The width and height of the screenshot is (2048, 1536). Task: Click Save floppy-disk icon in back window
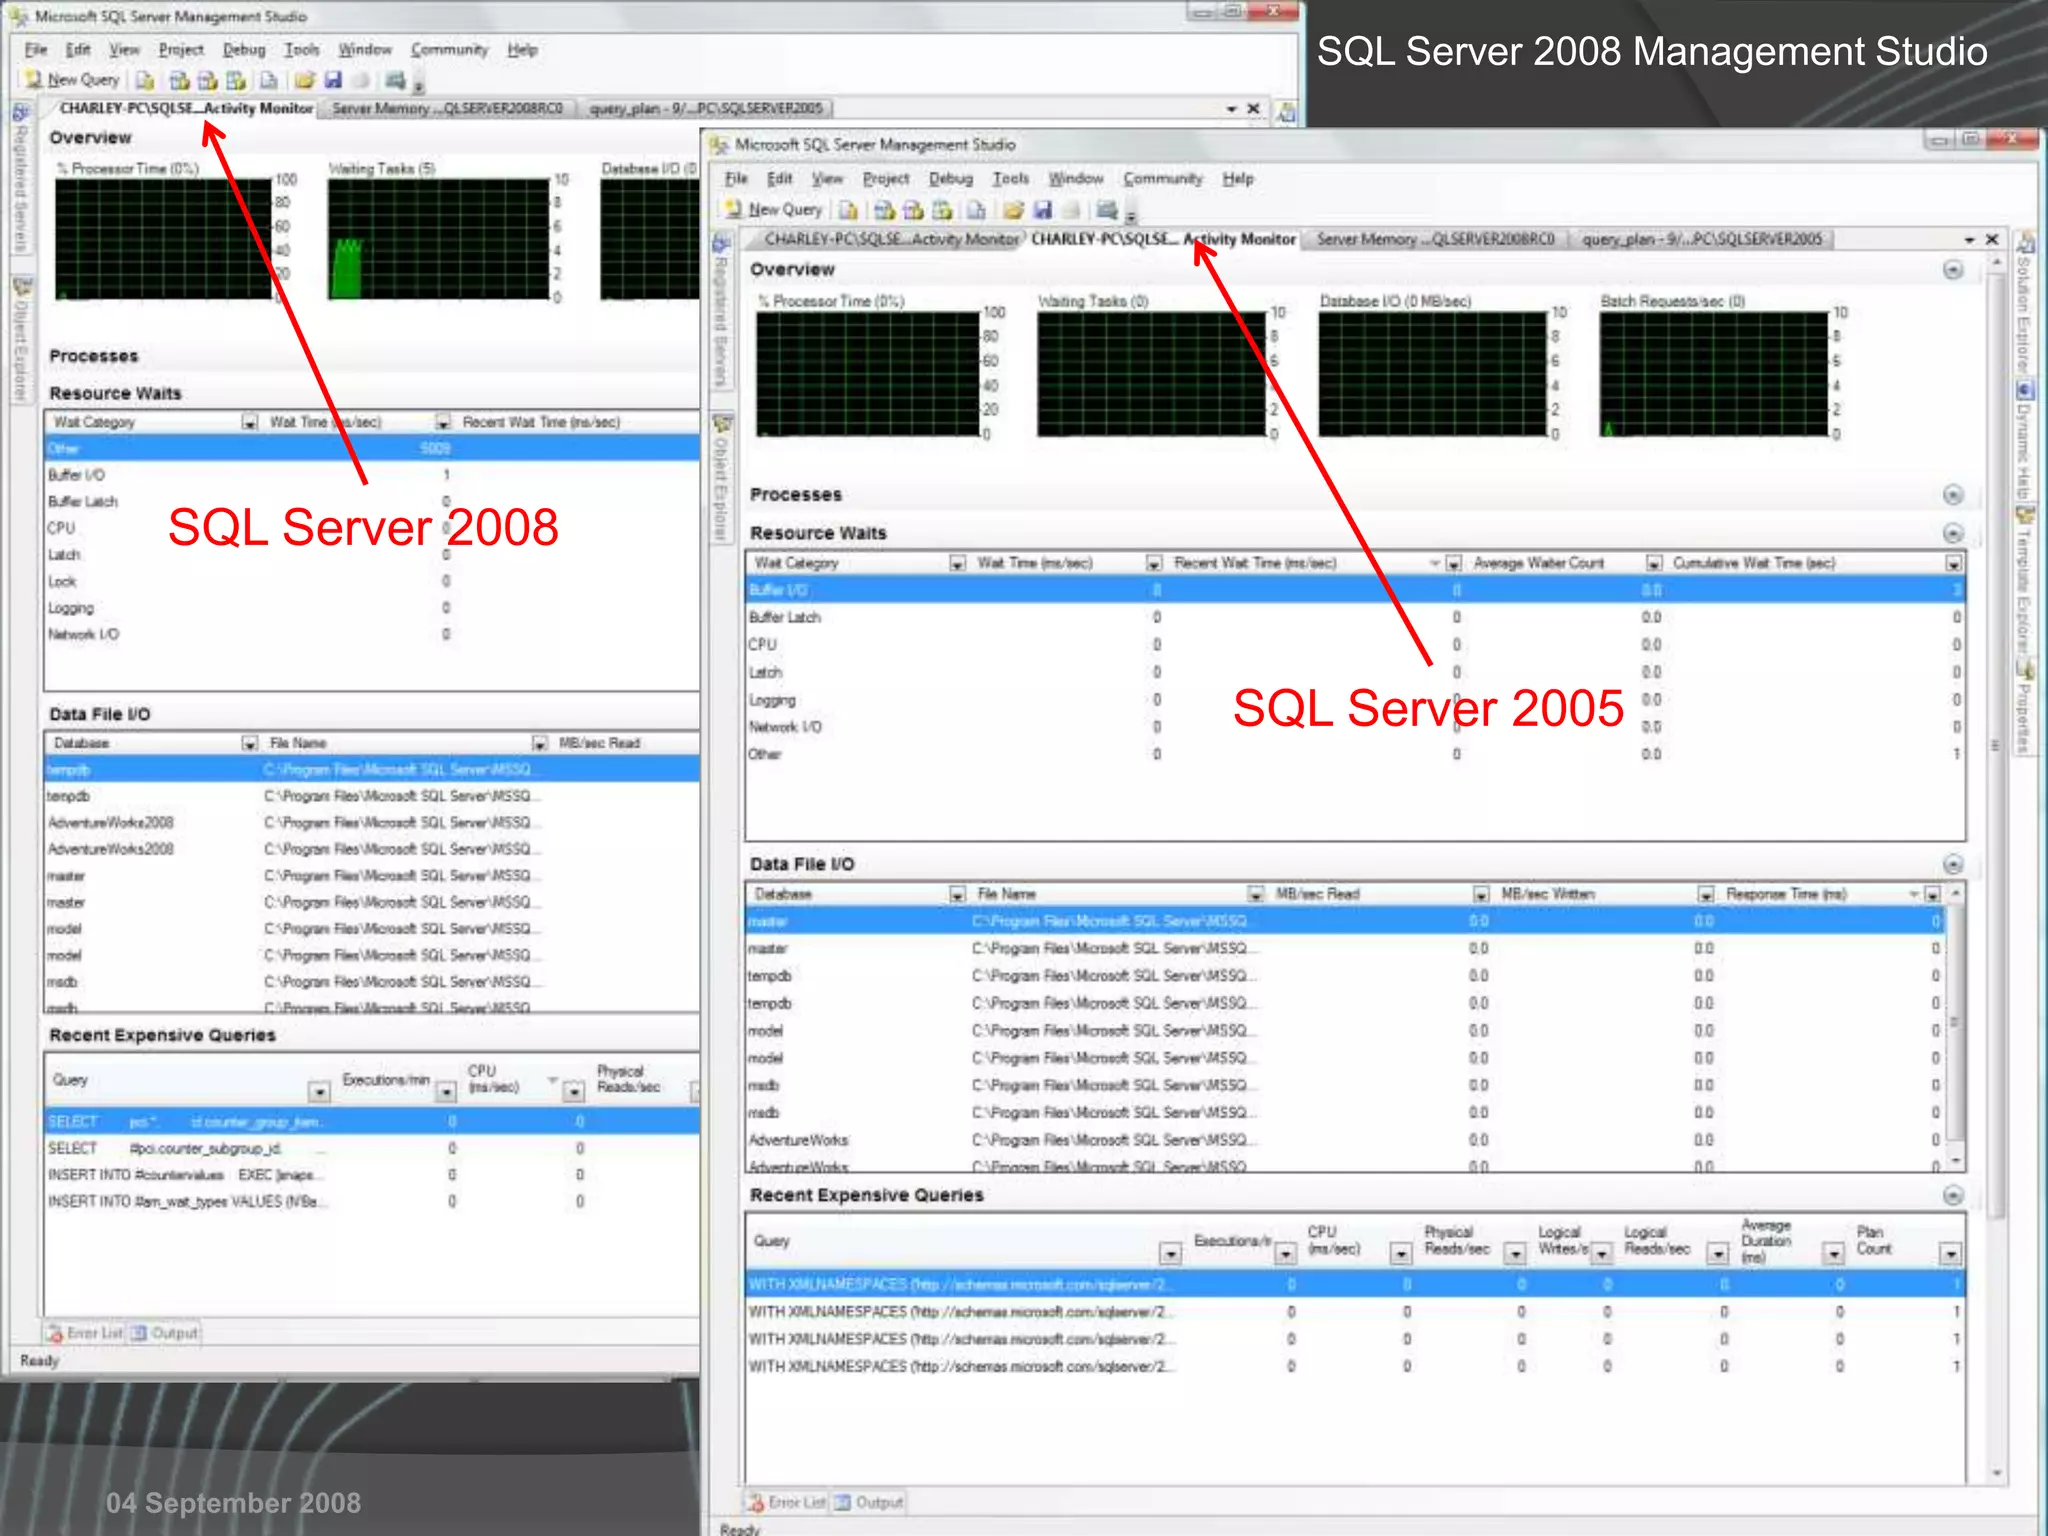(x=334, y=80)
